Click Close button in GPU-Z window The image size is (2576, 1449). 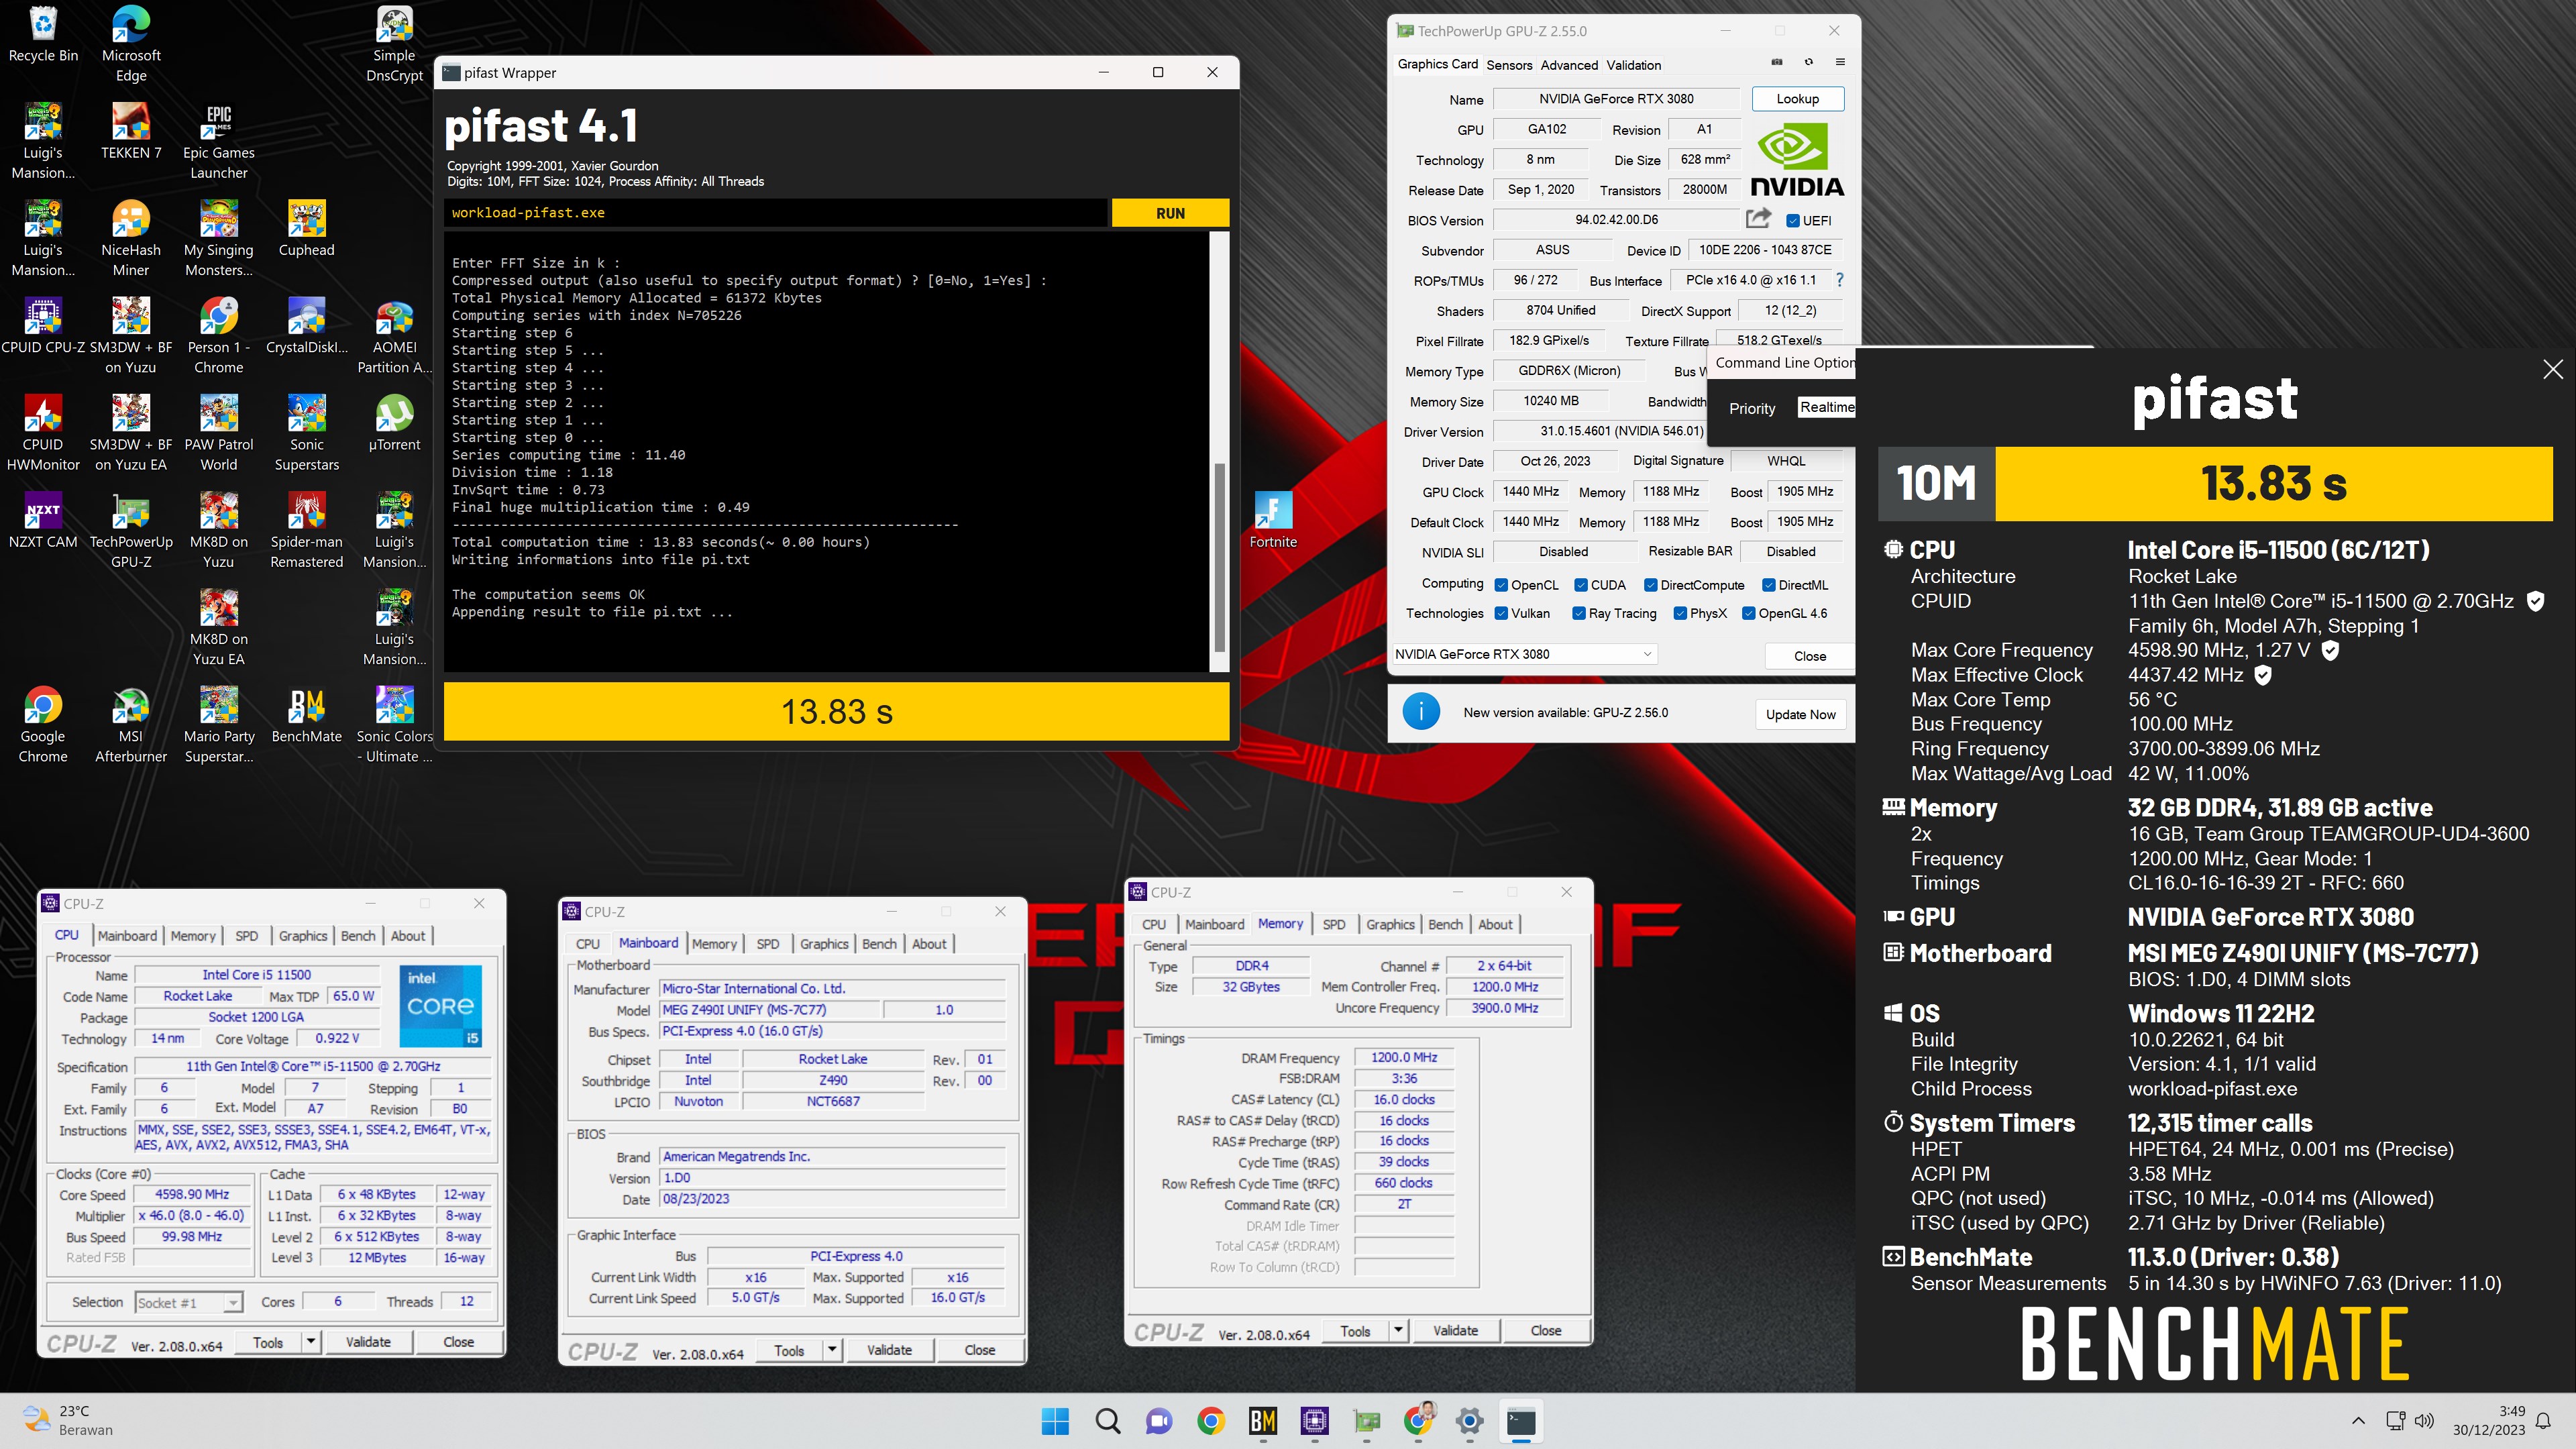click(x=1810, y=656)
